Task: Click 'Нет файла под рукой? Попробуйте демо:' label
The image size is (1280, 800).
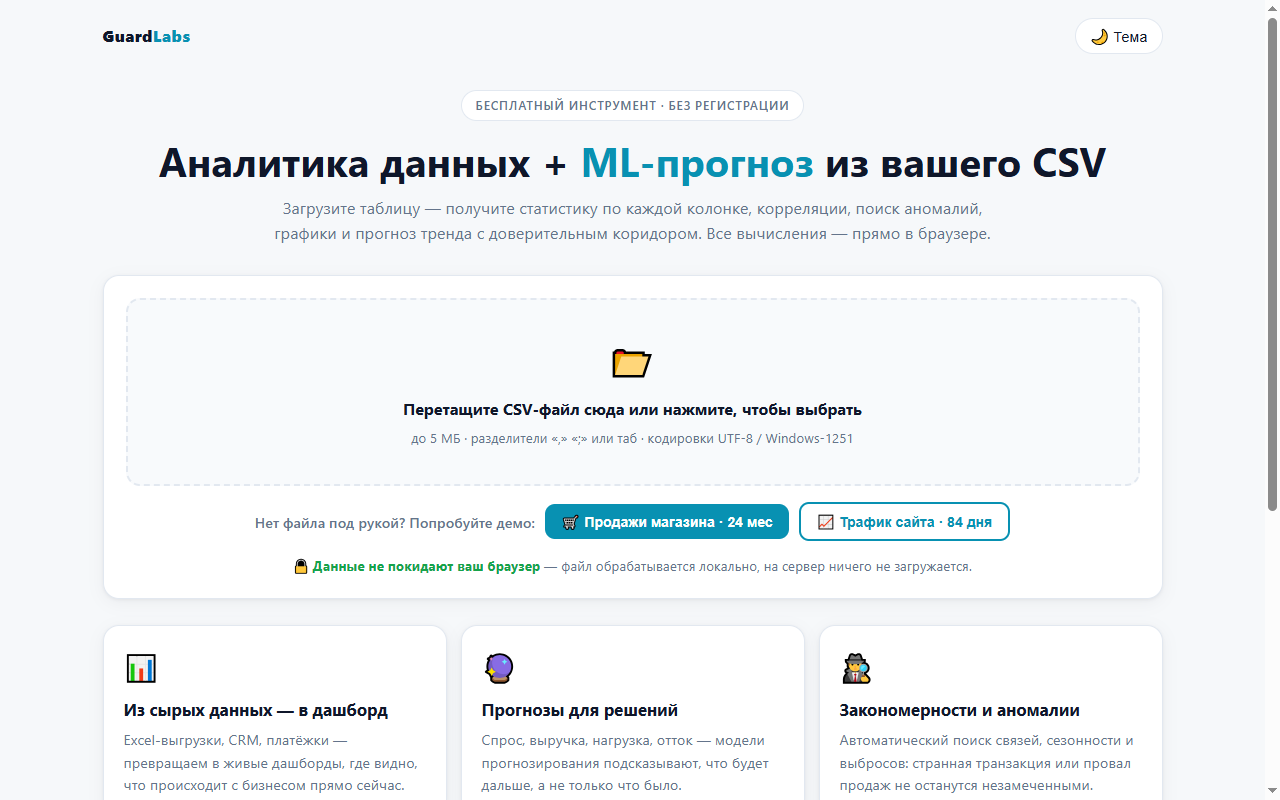Action: [x=395, y=523]
